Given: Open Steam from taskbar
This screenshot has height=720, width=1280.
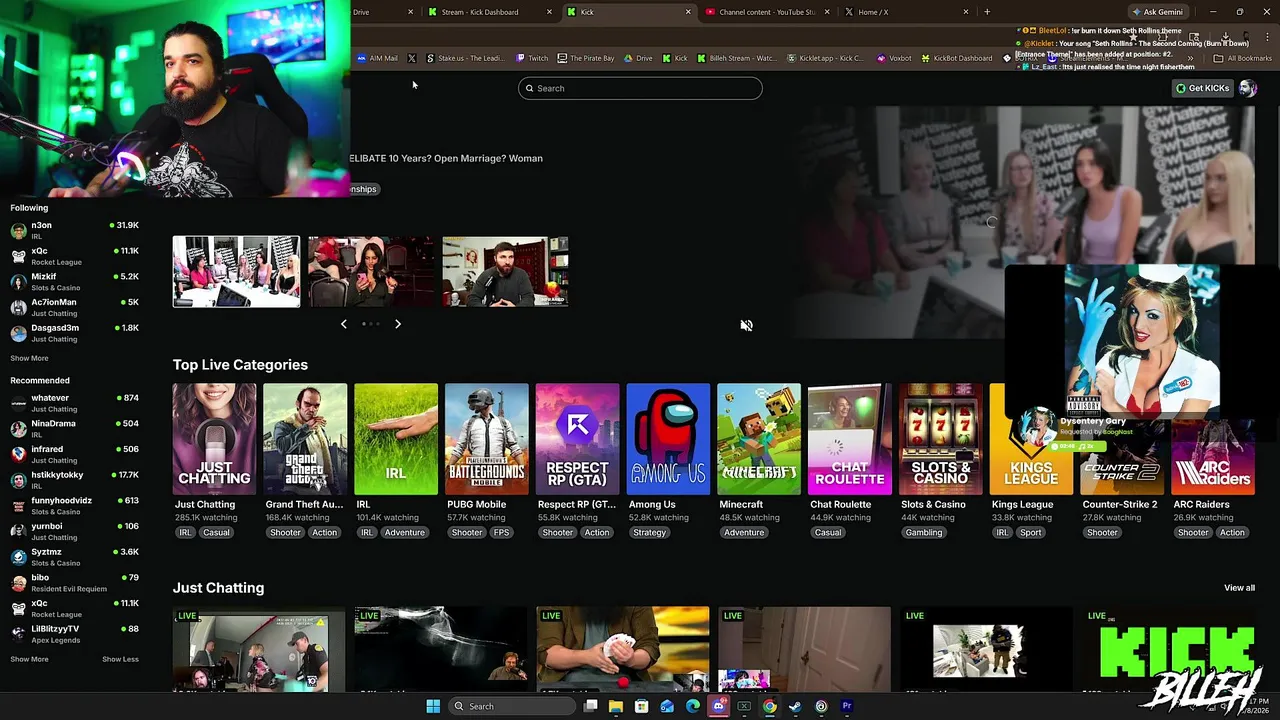Looking at the screenshot, I should pyautogui.click(x=795, y=706).
